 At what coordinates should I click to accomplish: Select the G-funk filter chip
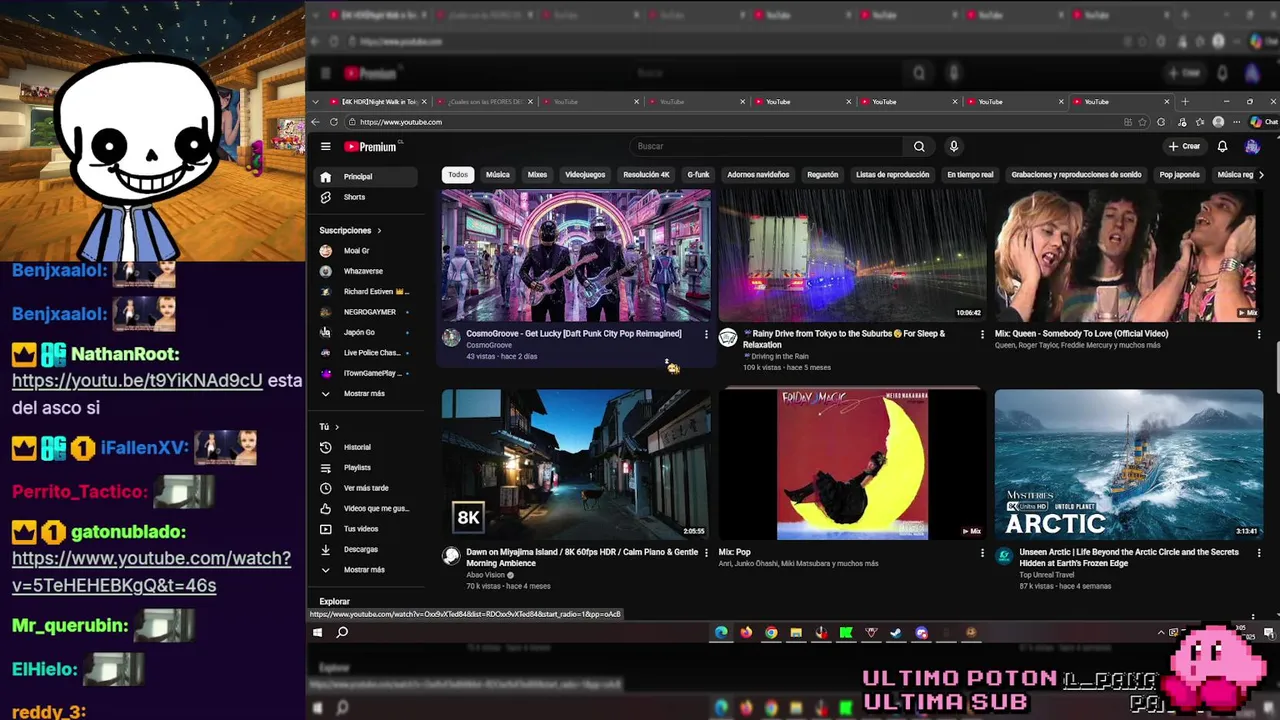(x=698, y=175)
